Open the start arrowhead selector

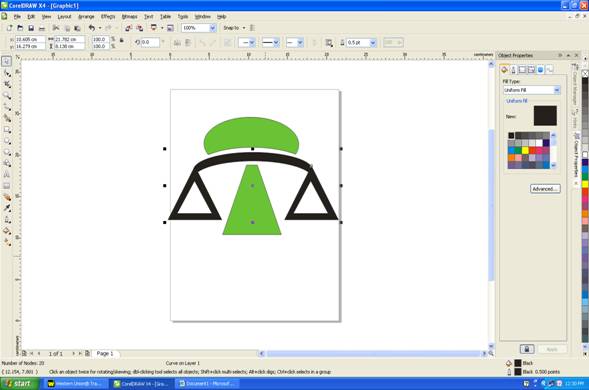pos(247,43)
